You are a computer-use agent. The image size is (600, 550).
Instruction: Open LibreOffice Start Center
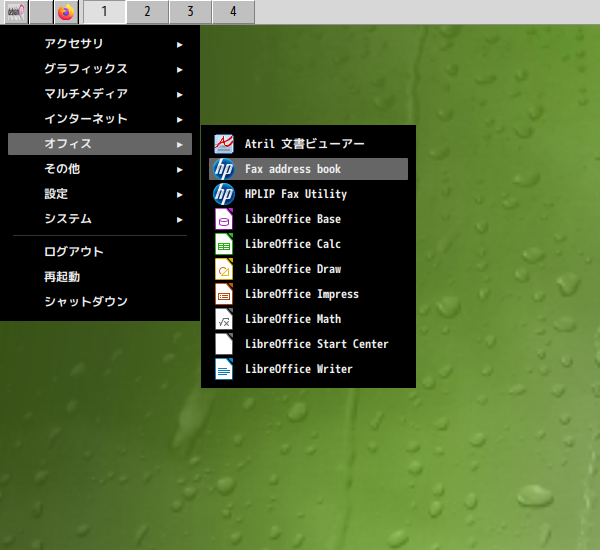tap(308, 344)
